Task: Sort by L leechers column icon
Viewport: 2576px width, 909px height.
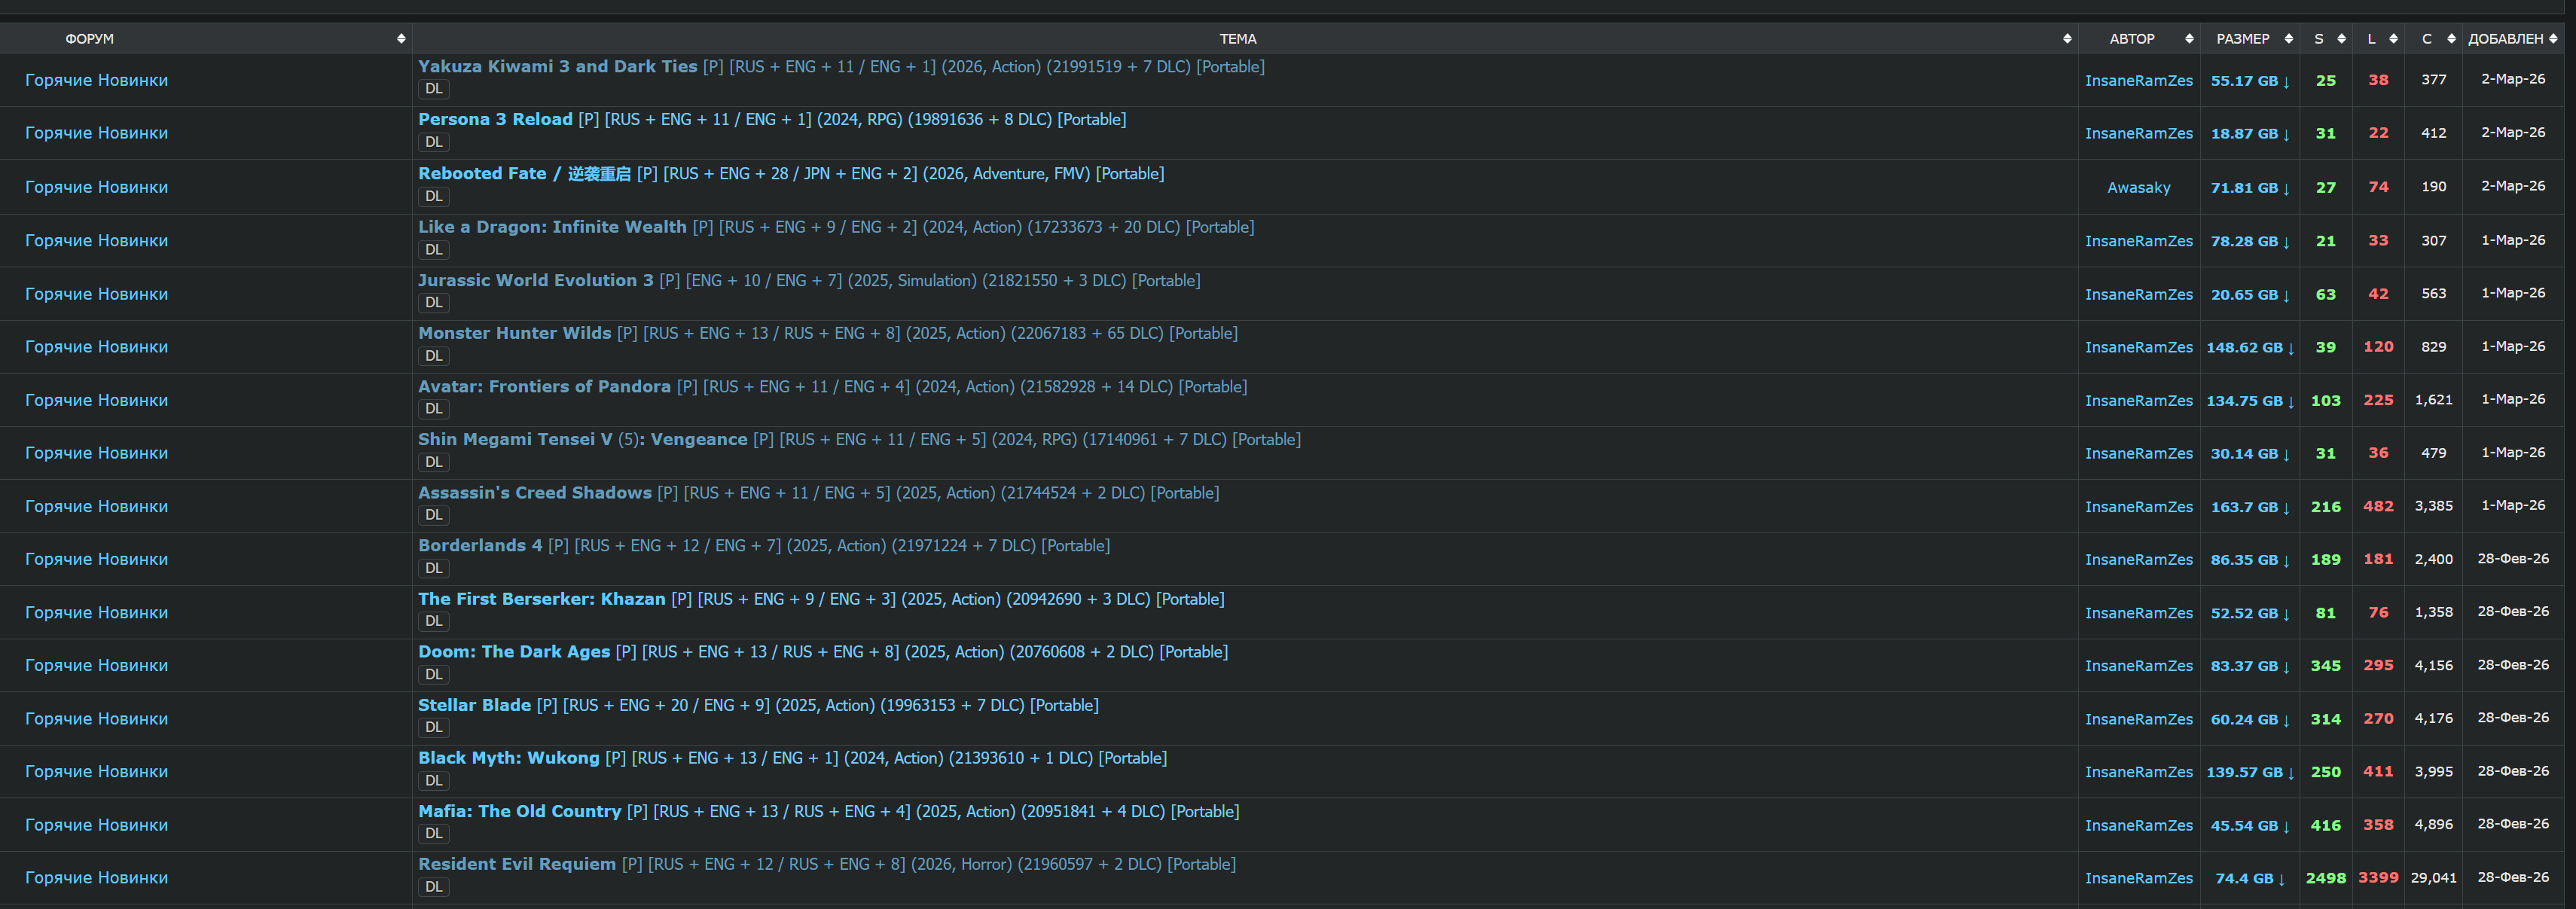Action: [x=2393, y=39]
